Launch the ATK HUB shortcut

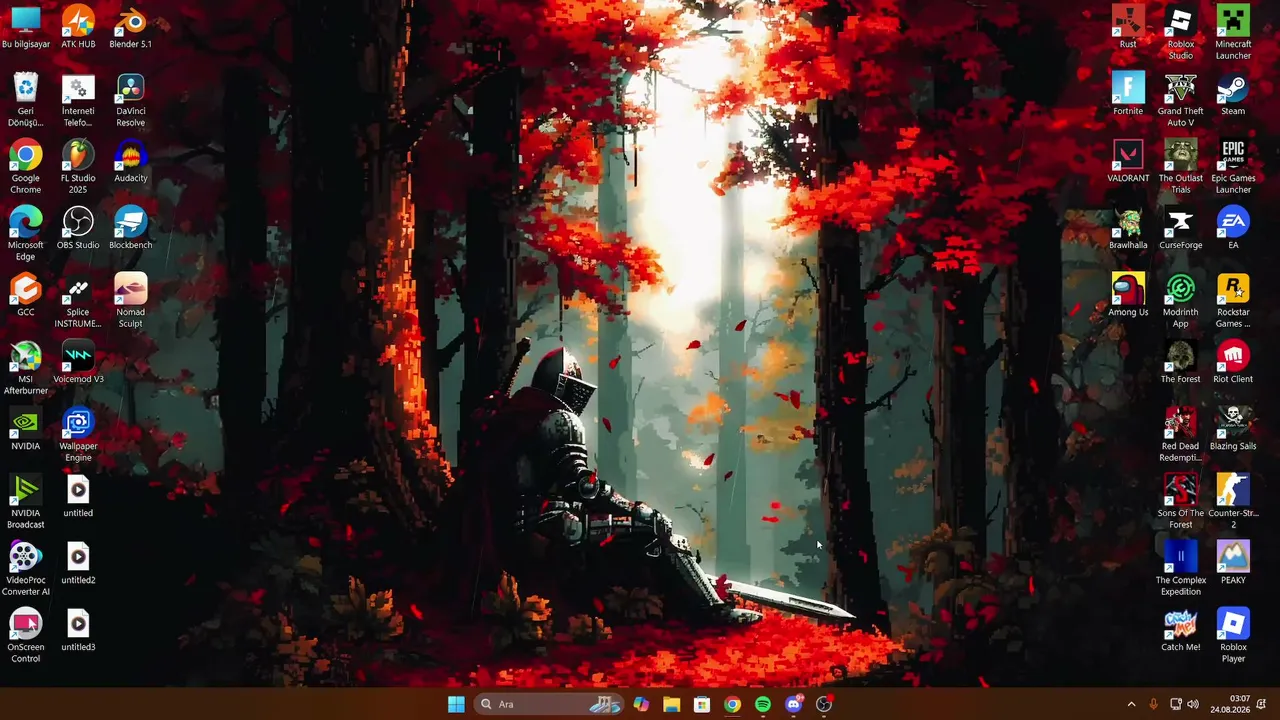coord(78,27)
